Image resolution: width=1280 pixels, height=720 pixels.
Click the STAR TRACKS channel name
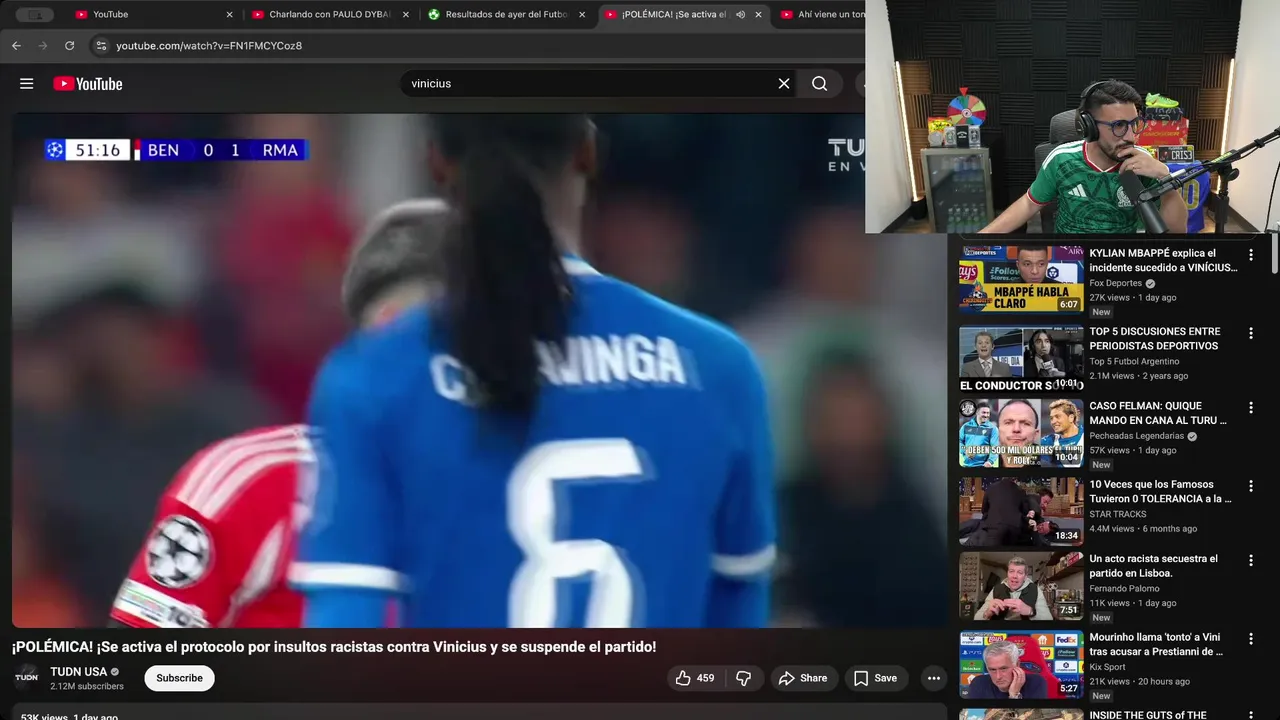coord(1118,514)
